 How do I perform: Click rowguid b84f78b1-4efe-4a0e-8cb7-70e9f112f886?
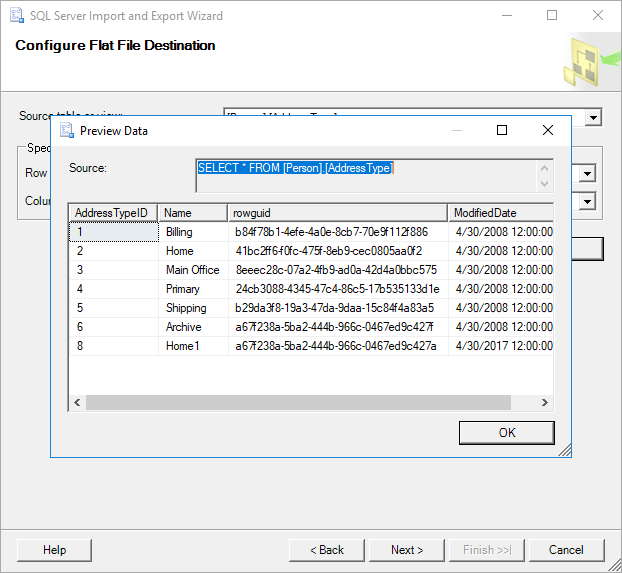coord(338,232)
